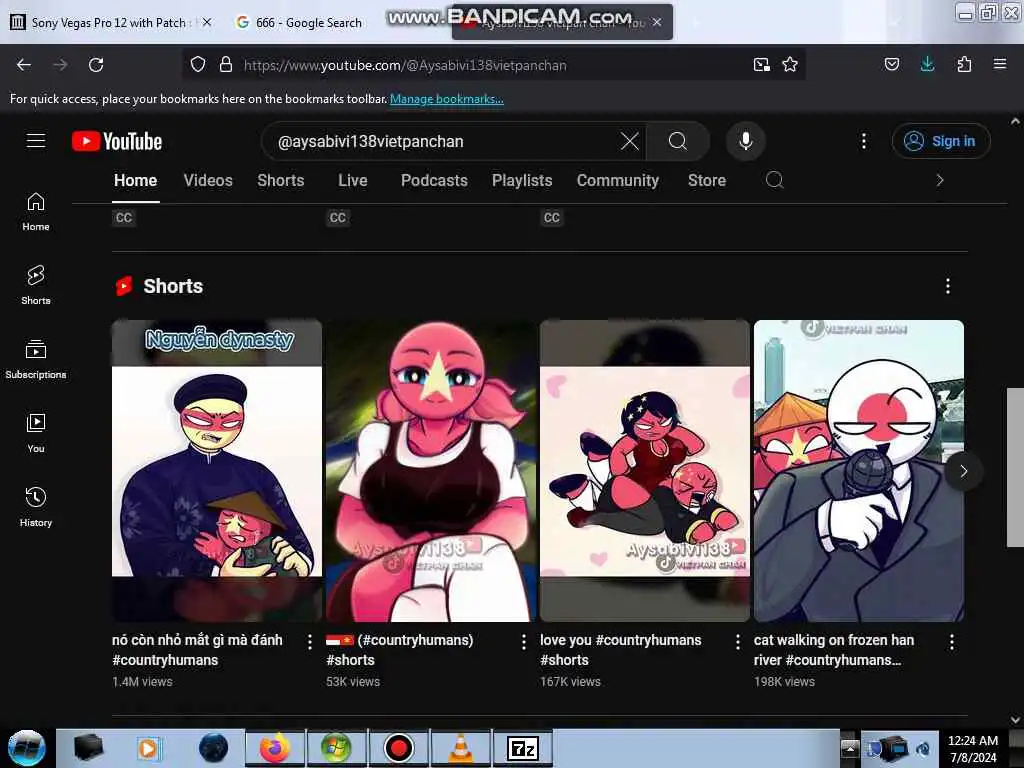Bookmark this page with the star
Viewport: 1024px width, 768px height.
[x=790, y=65]
